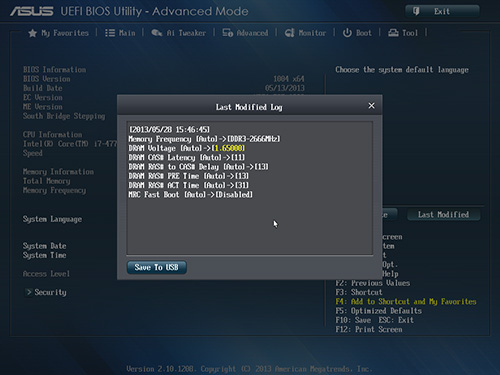Select the System Date item
500x375 pixels.
tap(44, 246)
